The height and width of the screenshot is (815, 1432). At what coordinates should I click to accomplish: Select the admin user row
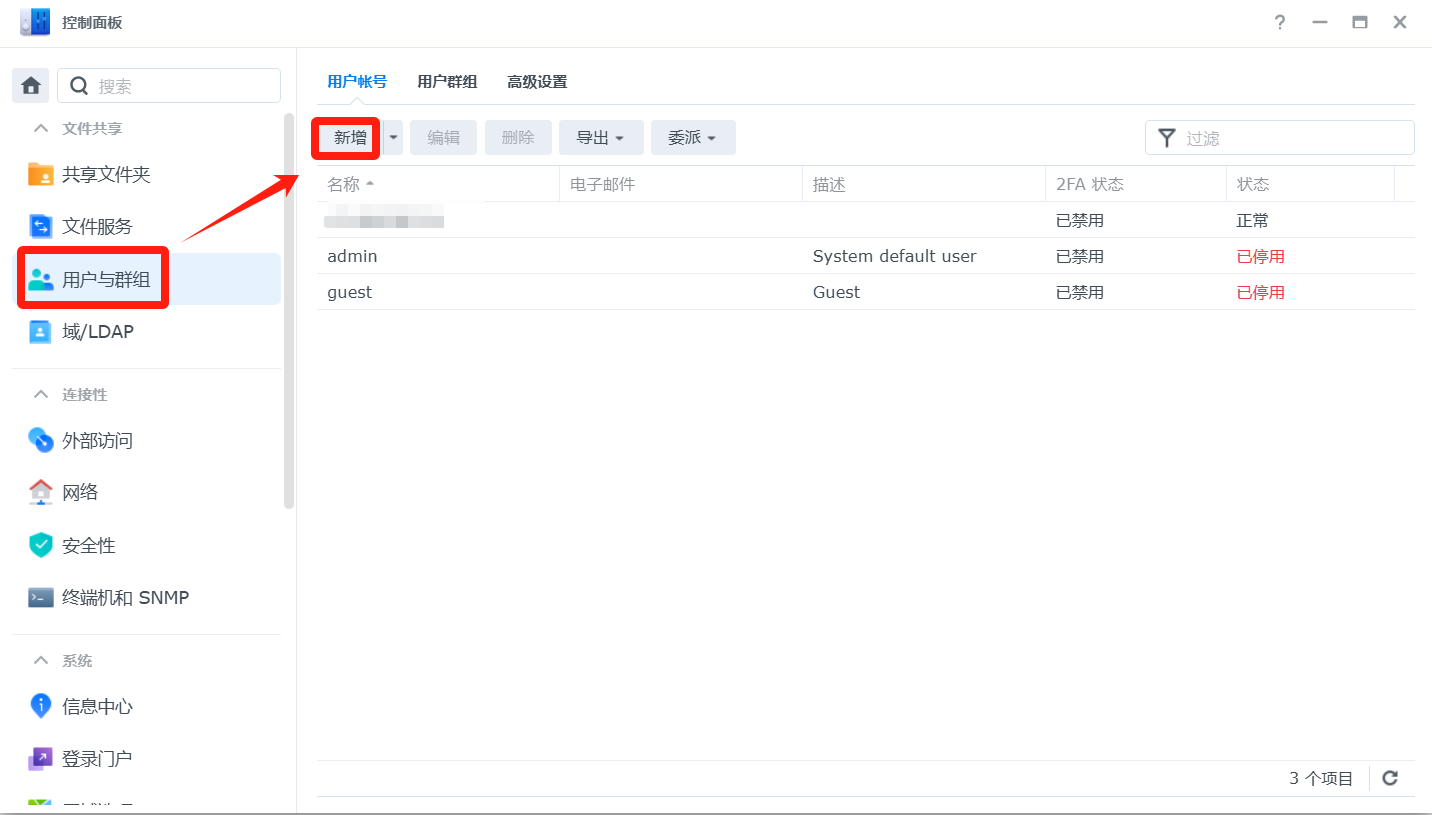point(600,256)
